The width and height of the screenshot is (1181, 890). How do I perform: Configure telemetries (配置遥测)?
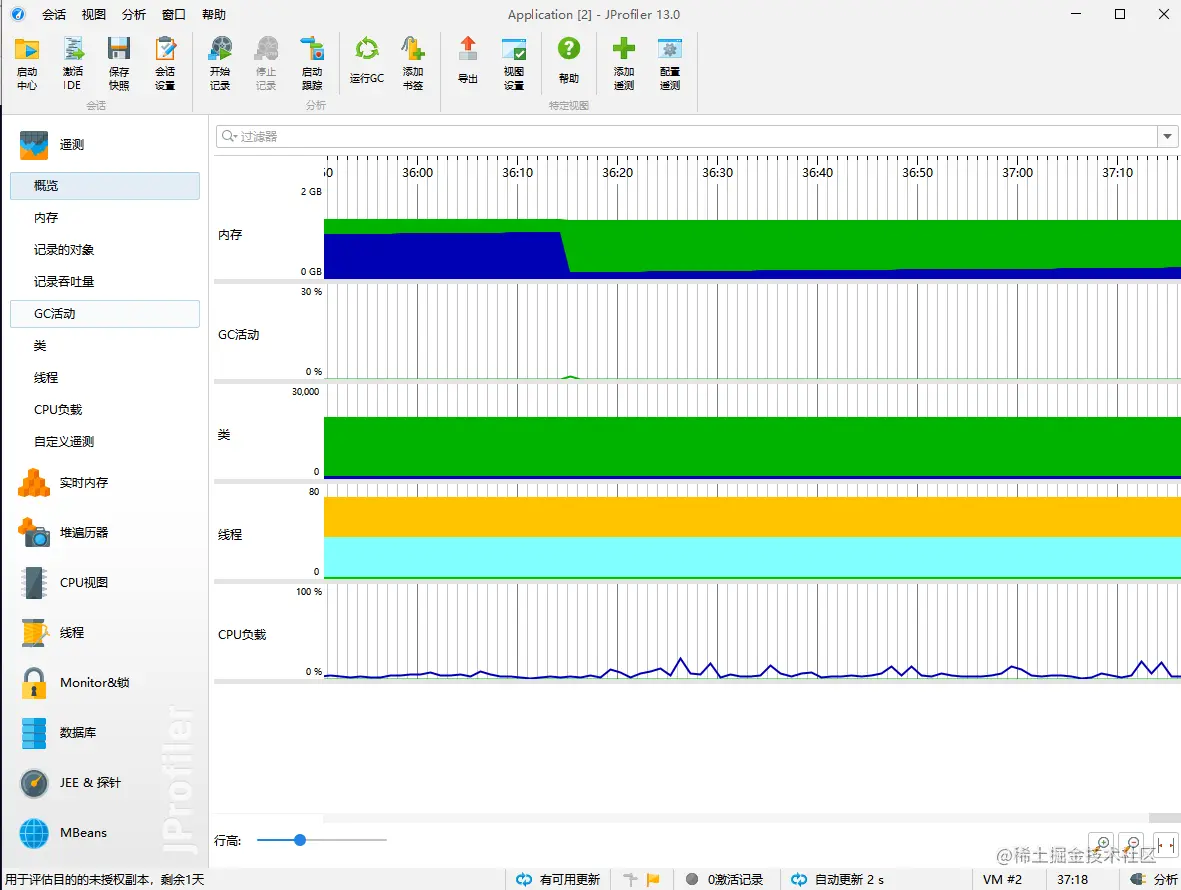[x=670, y=64]
